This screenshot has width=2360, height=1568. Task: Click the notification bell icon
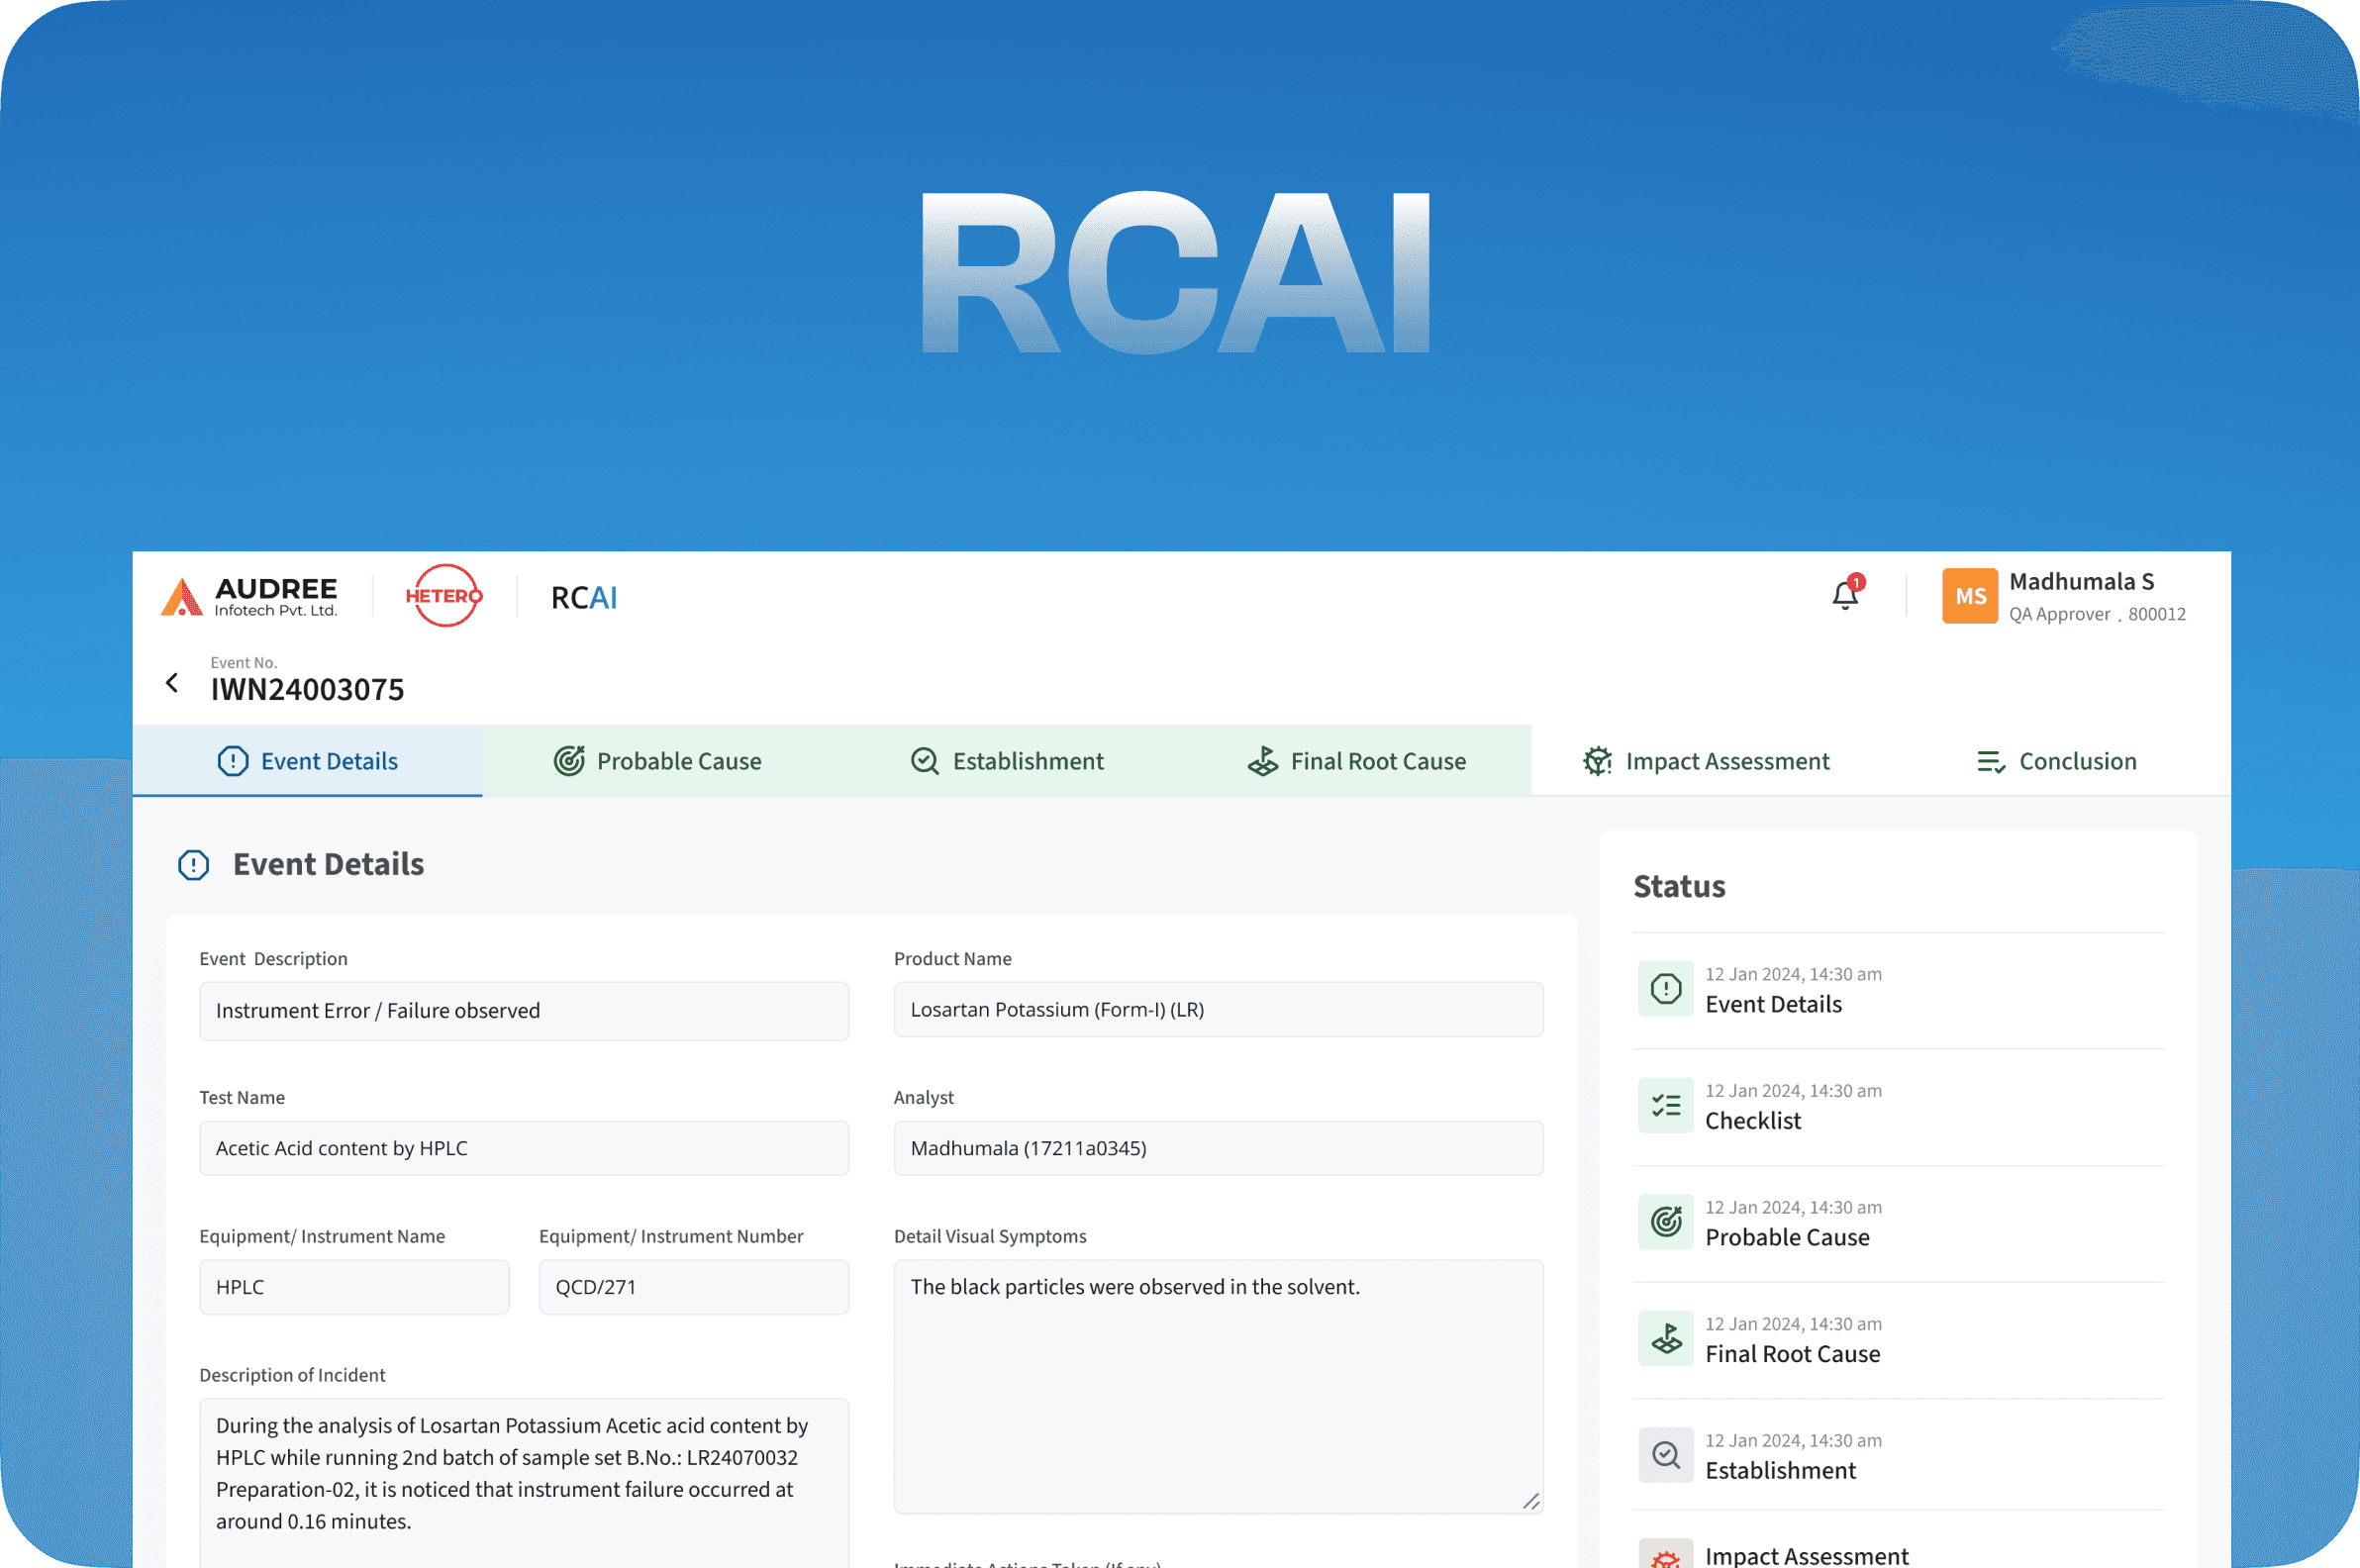pos(1844,596)
